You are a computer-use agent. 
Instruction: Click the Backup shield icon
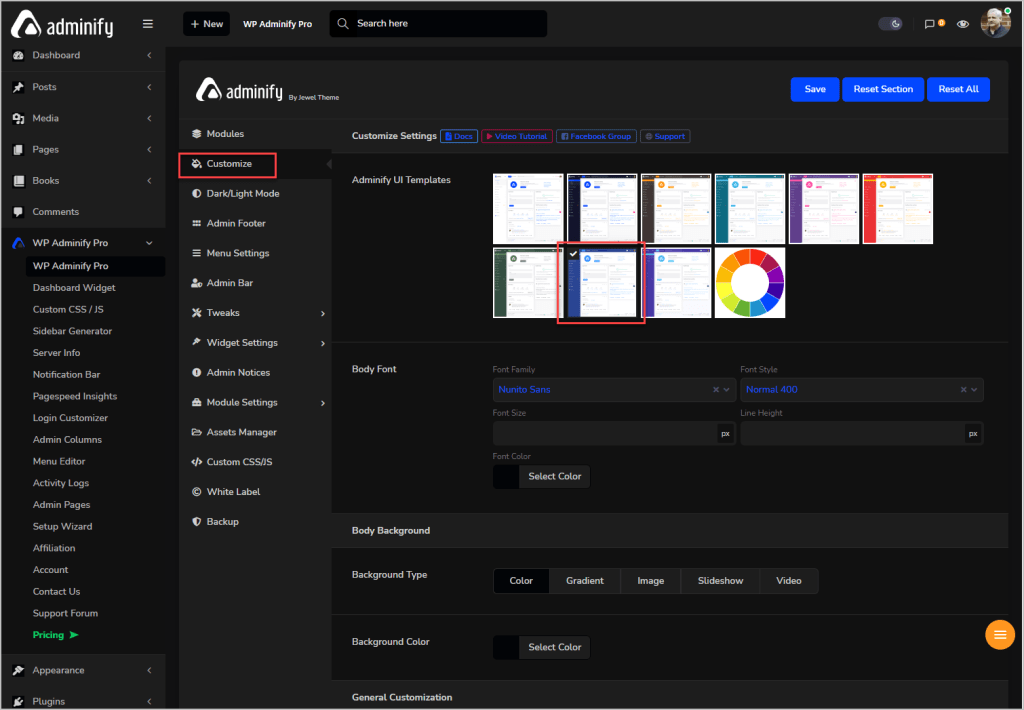point(197,522)
